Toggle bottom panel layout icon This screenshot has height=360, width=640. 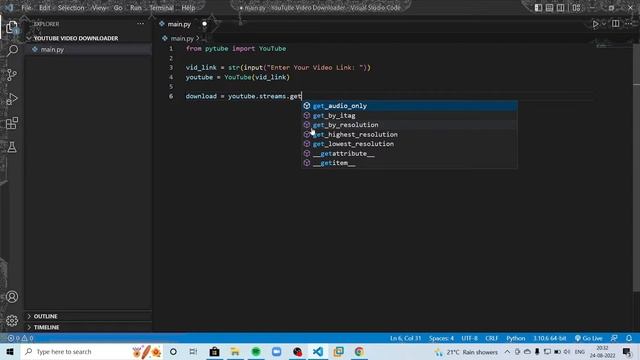(549, 8)
